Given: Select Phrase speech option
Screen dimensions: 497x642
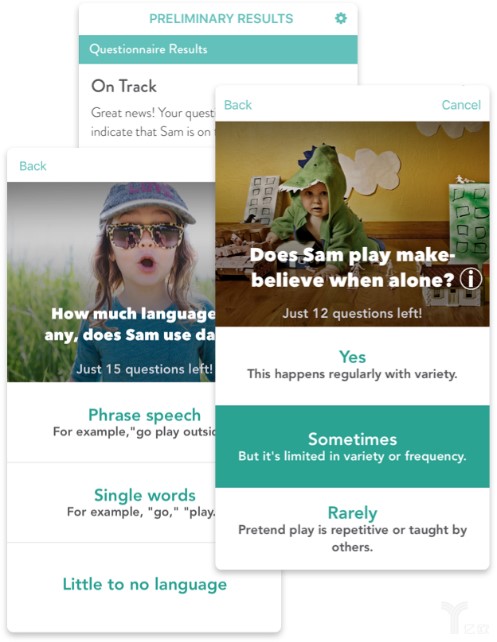Looking at the screenshot, I should 111,423.
